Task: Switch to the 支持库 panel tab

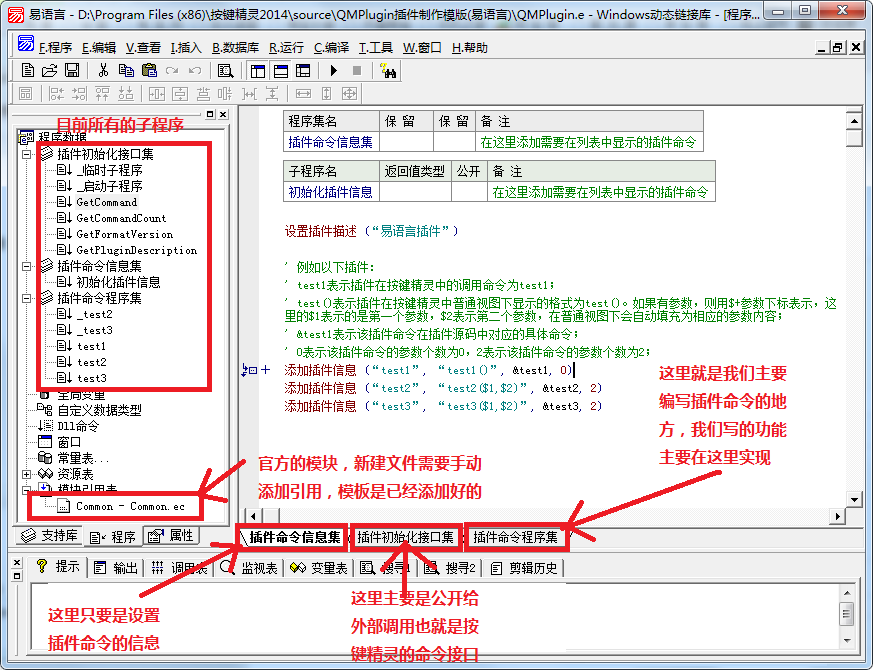Action: [49, 537]
